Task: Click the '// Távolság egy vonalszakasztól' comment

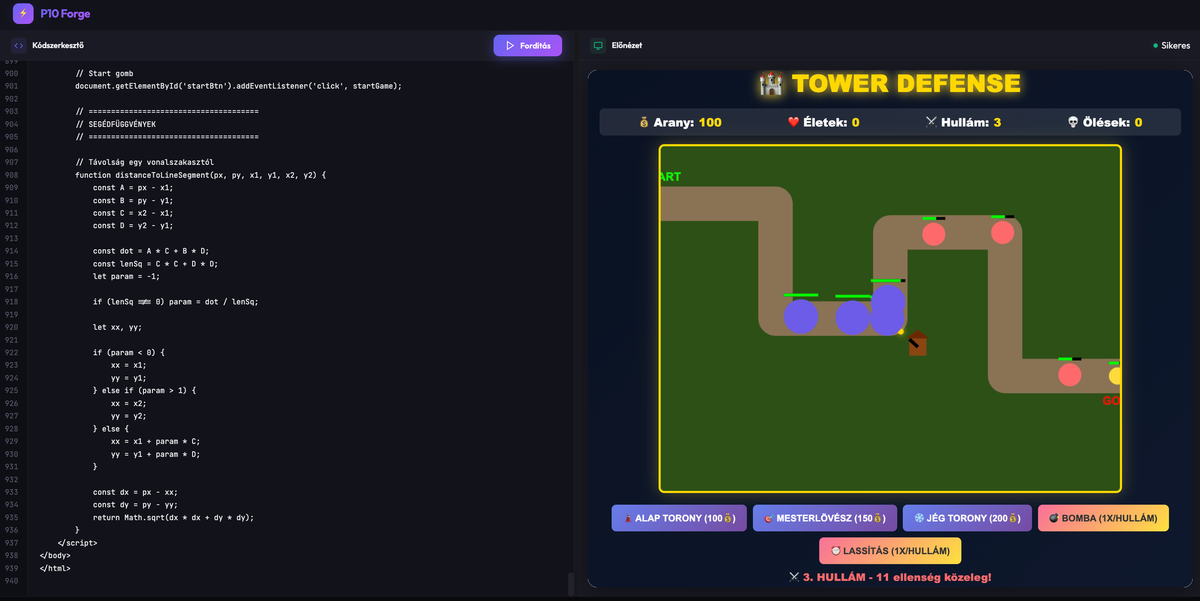Action: [144, 162]
